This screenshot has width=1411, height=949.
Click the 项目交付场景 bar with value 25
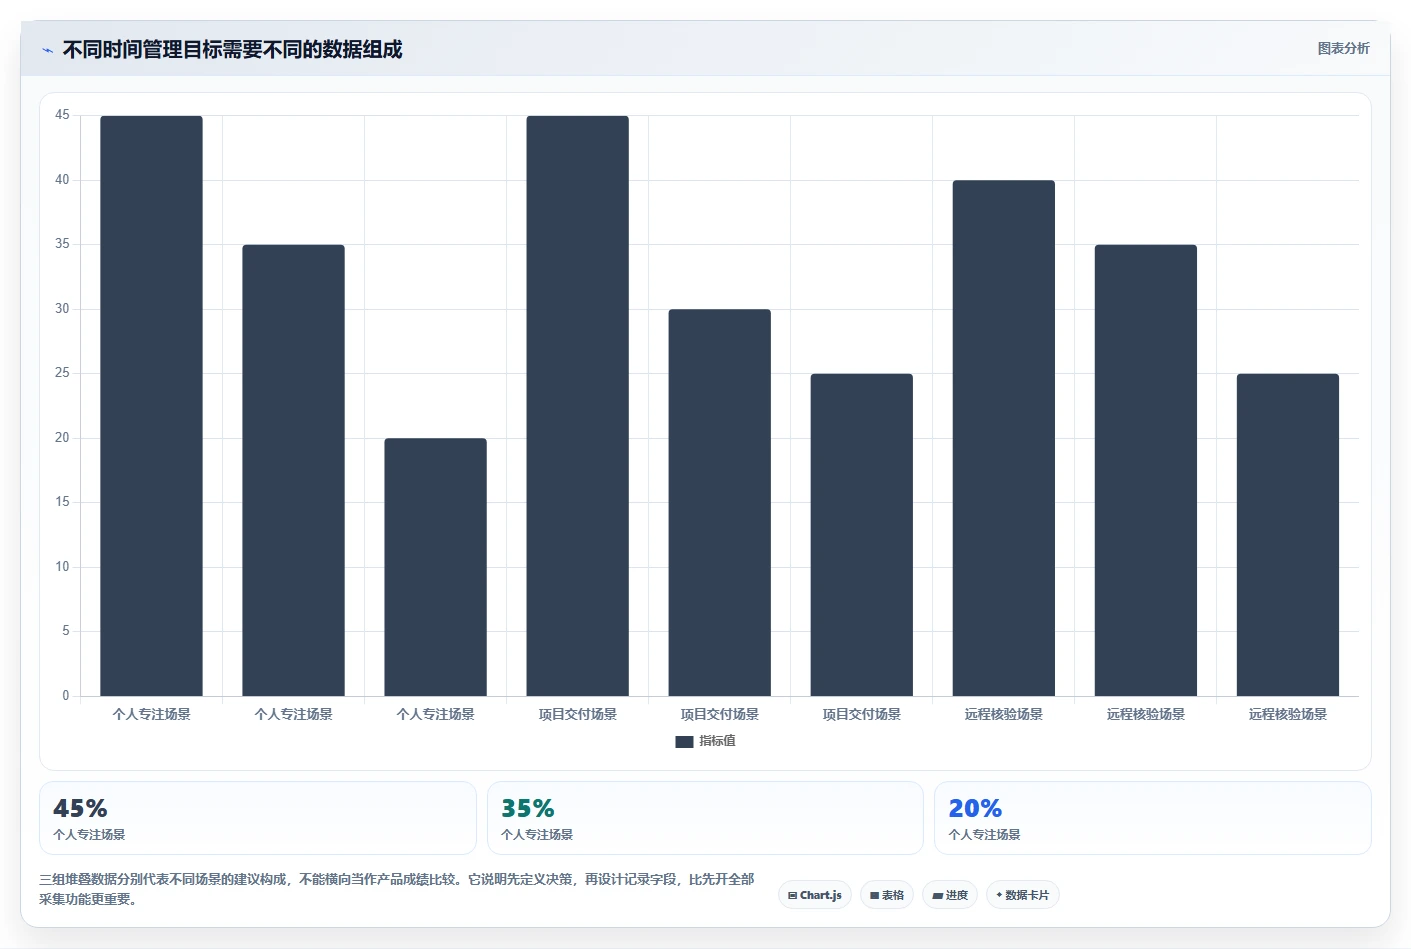pos(861,535)
